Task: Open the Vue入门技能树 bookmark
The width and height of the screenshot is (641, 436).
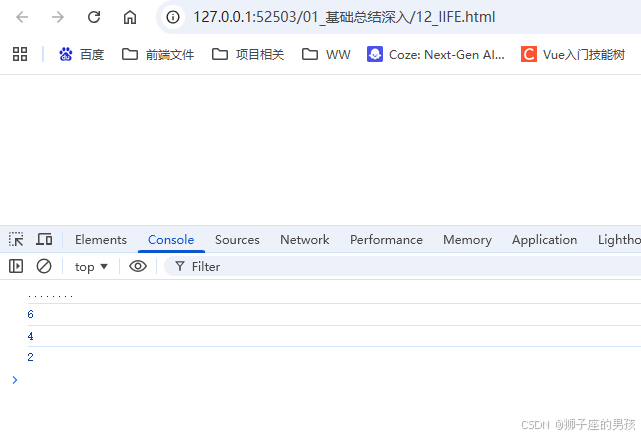Action: pos(573,54)
